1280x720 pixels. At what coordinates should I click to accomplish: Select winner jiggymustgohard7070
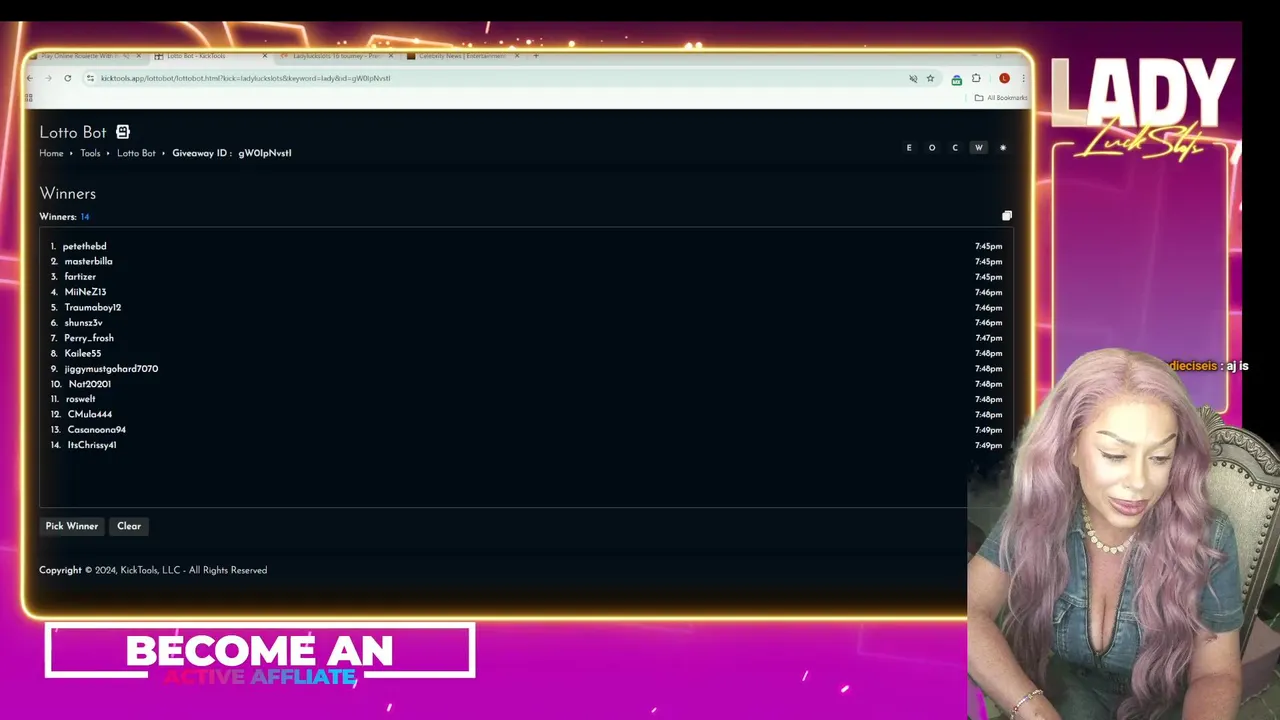[x=111, y=369]
